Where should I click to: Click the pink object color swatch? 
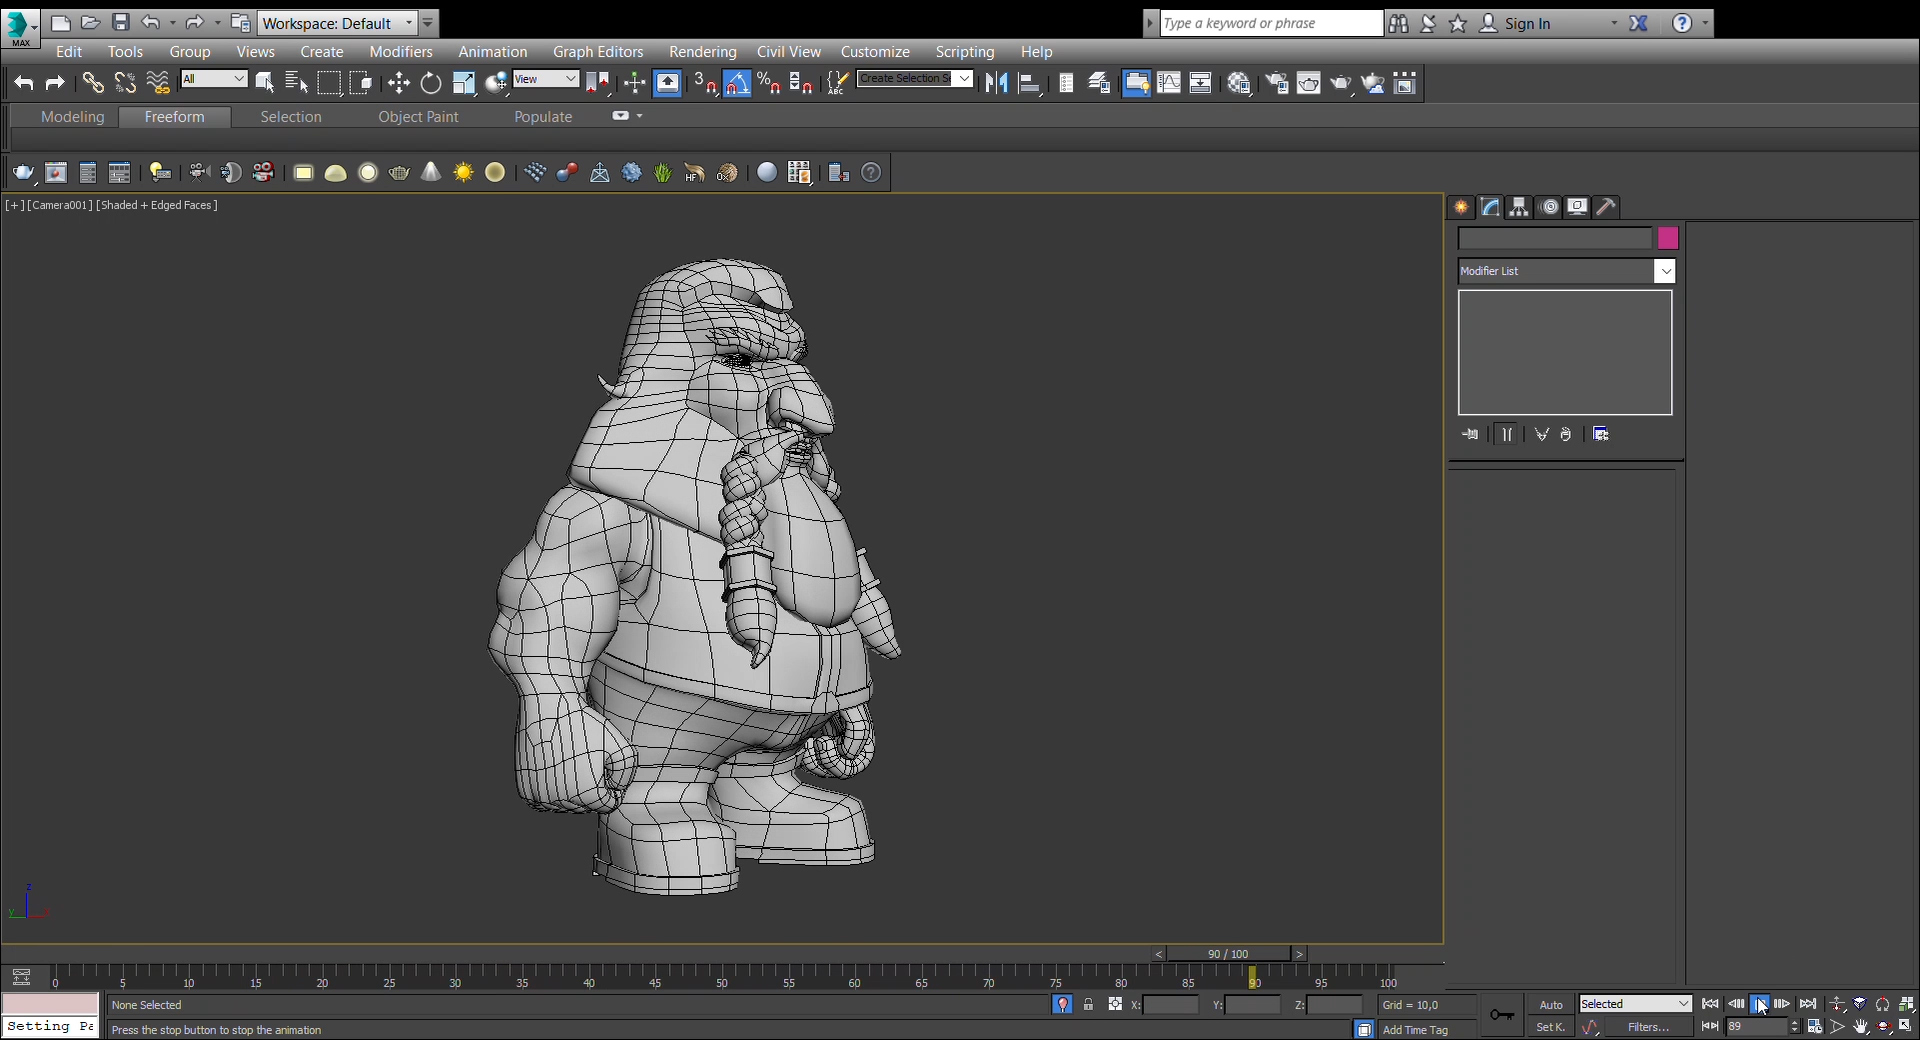(x=1667, y=238)
